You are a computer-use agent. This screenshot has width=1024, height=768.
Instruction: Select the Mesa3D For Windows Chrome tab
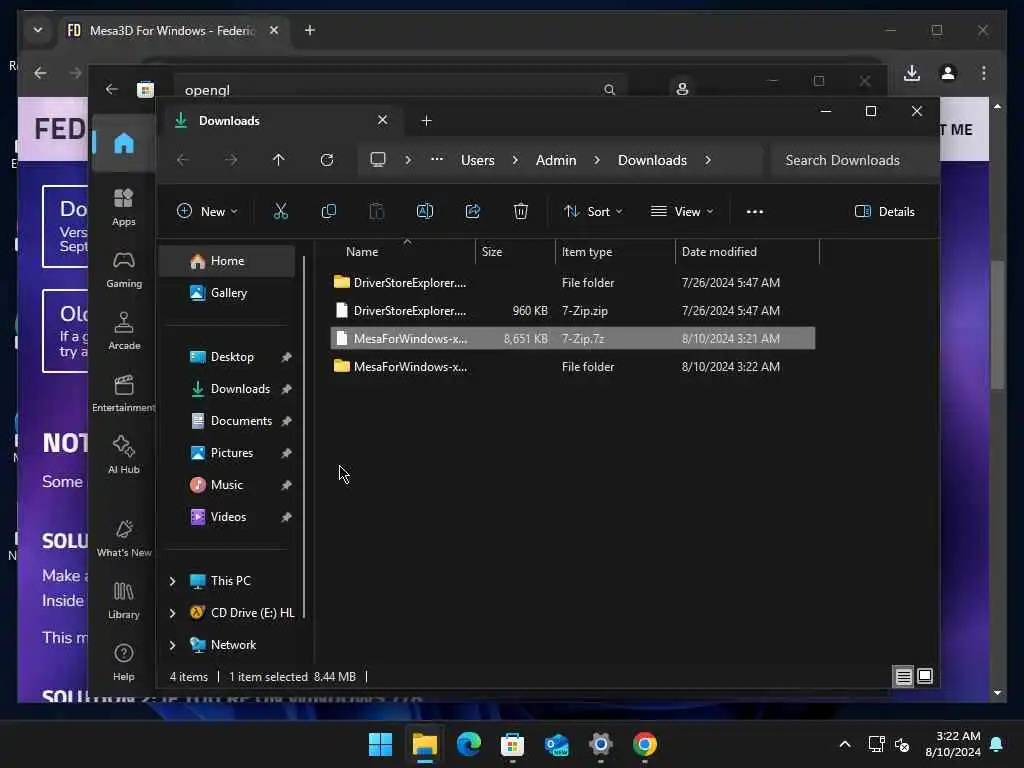174,31
